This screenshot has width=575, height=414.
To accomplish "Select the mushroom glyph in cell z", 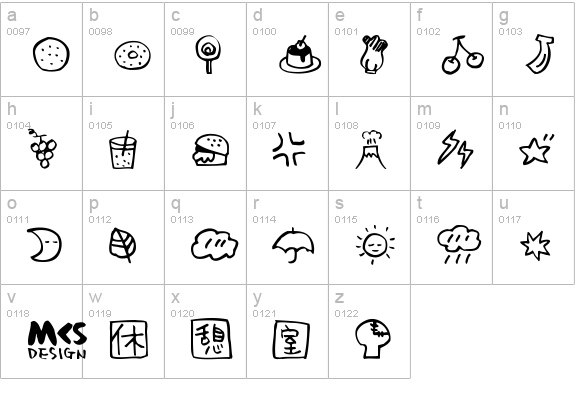I will 373,338.
